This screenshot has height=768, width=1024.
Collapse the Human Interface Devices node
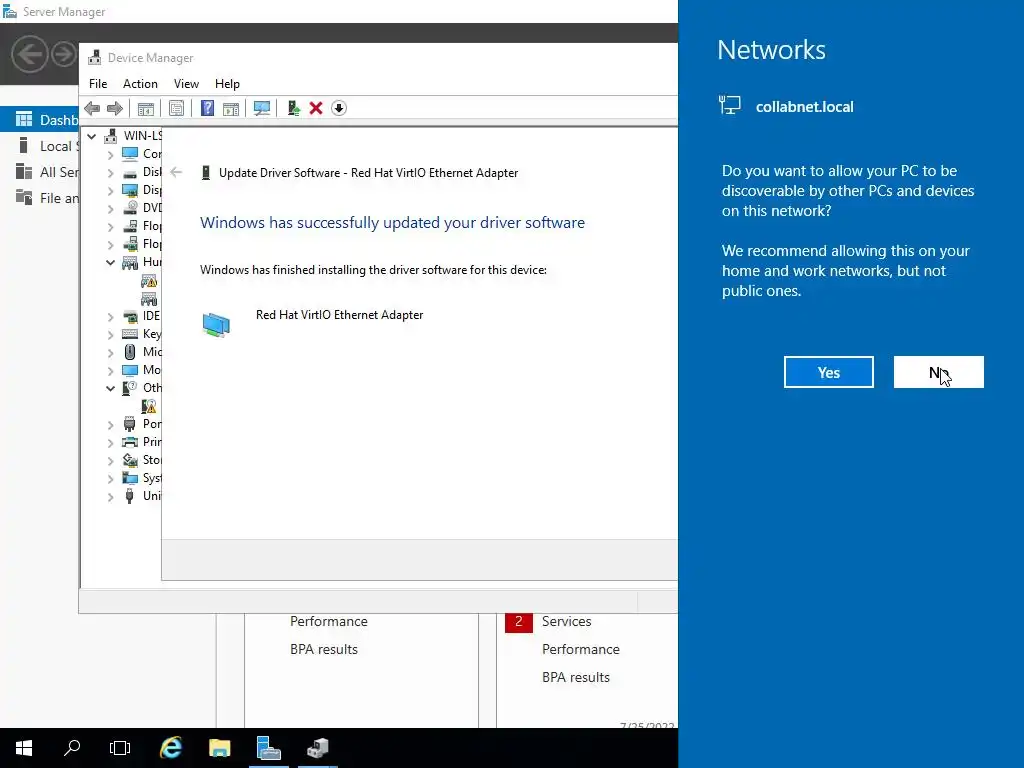[110, 263]
